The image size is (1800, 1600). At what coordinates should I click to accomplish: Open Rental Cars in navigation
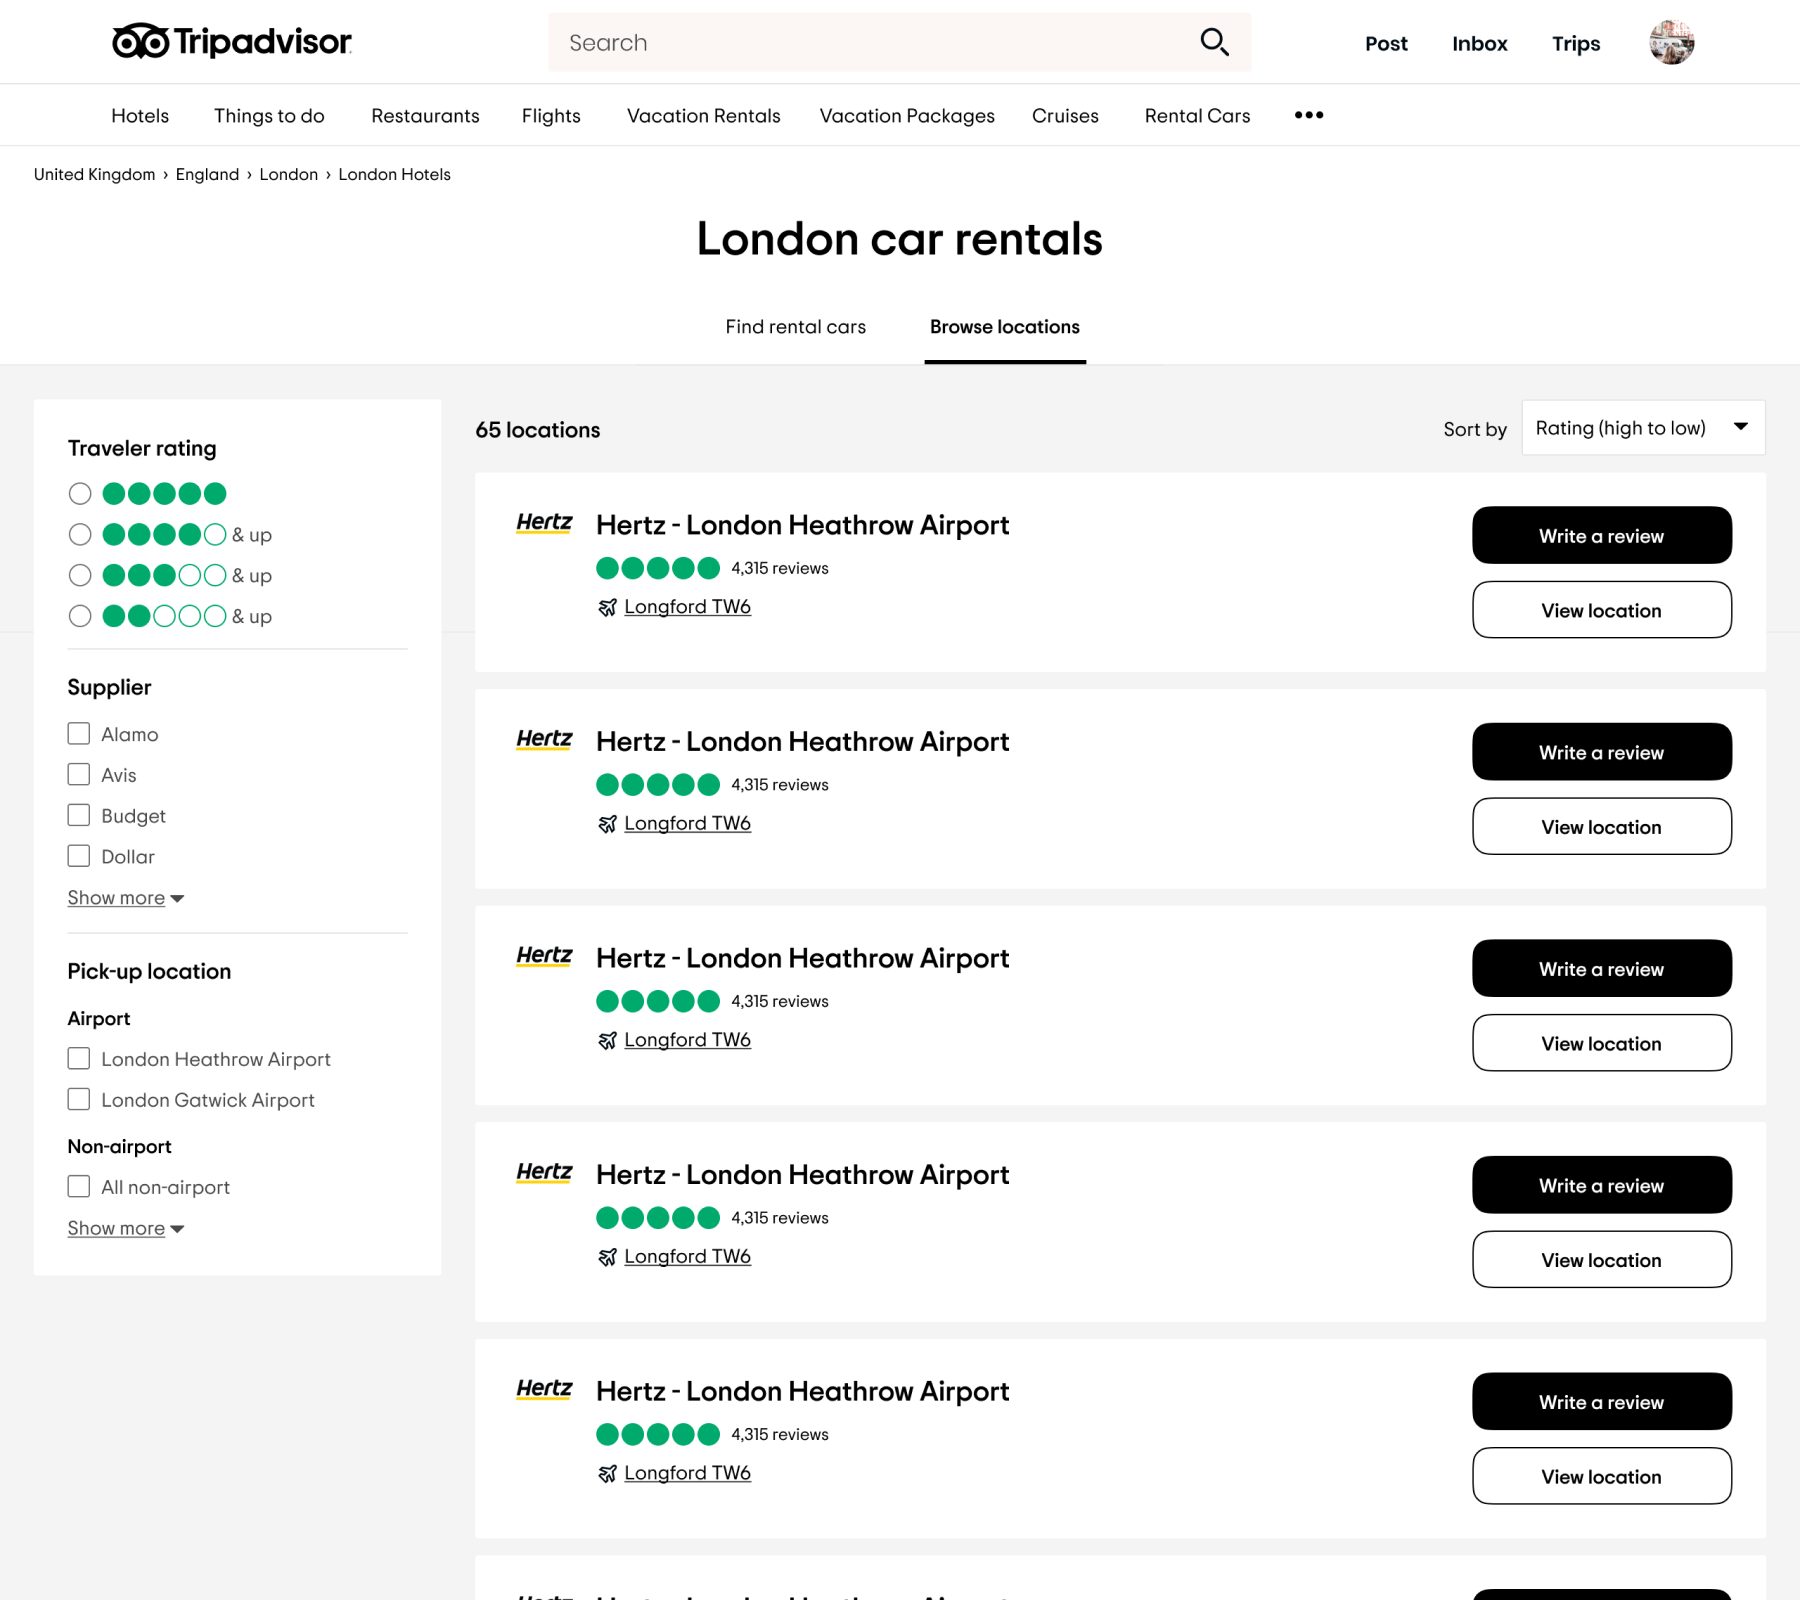(x=1197, y=116)
